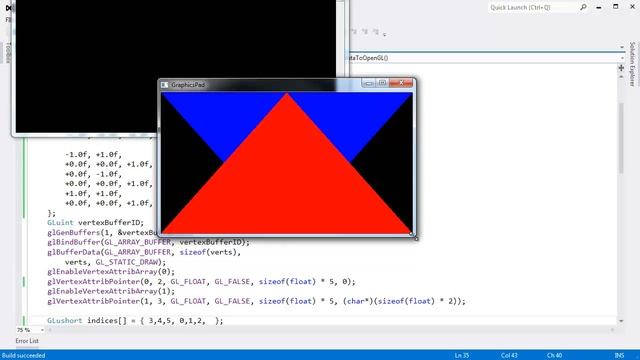Click the glVertexAttribPointer(0, 2 line
640x360 pixels.
(201, 282)
